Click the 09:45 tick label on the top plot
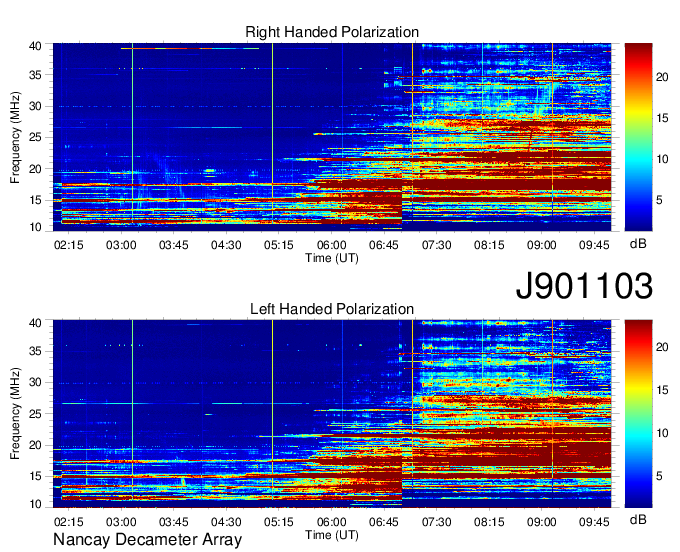Screen dimensions: 680x552 point(594,245)
